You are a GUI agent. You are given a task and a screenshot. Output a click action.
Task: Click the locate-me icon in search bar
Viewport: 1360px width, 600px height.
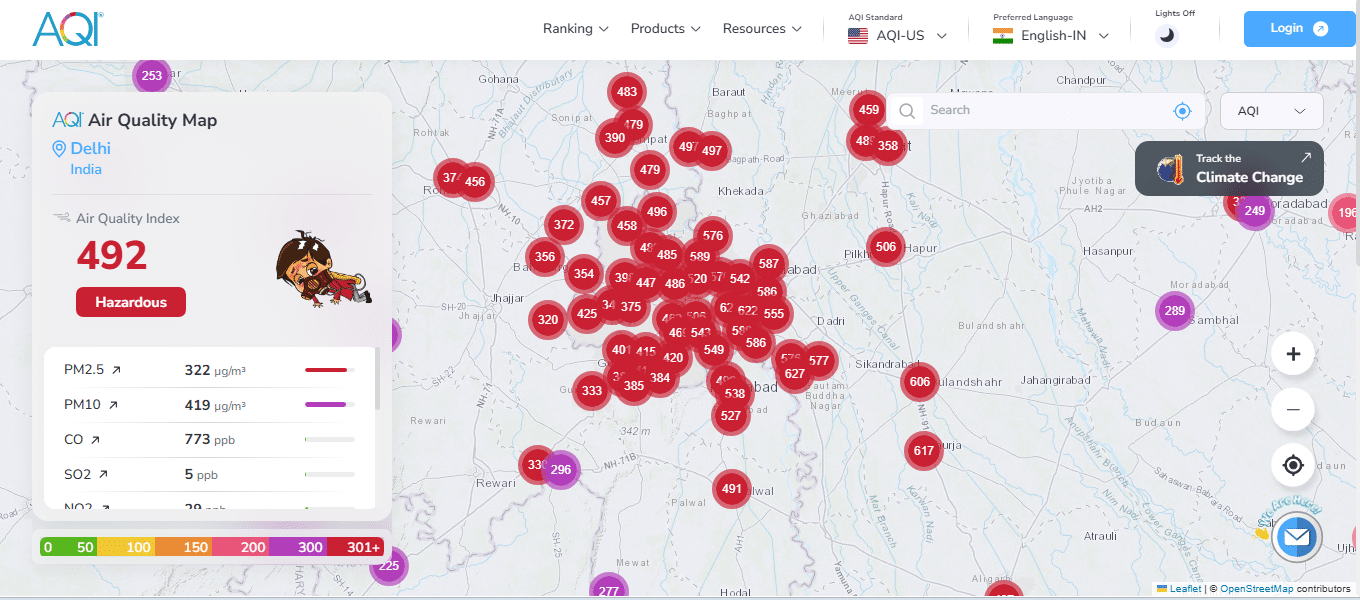[1182, 111]
